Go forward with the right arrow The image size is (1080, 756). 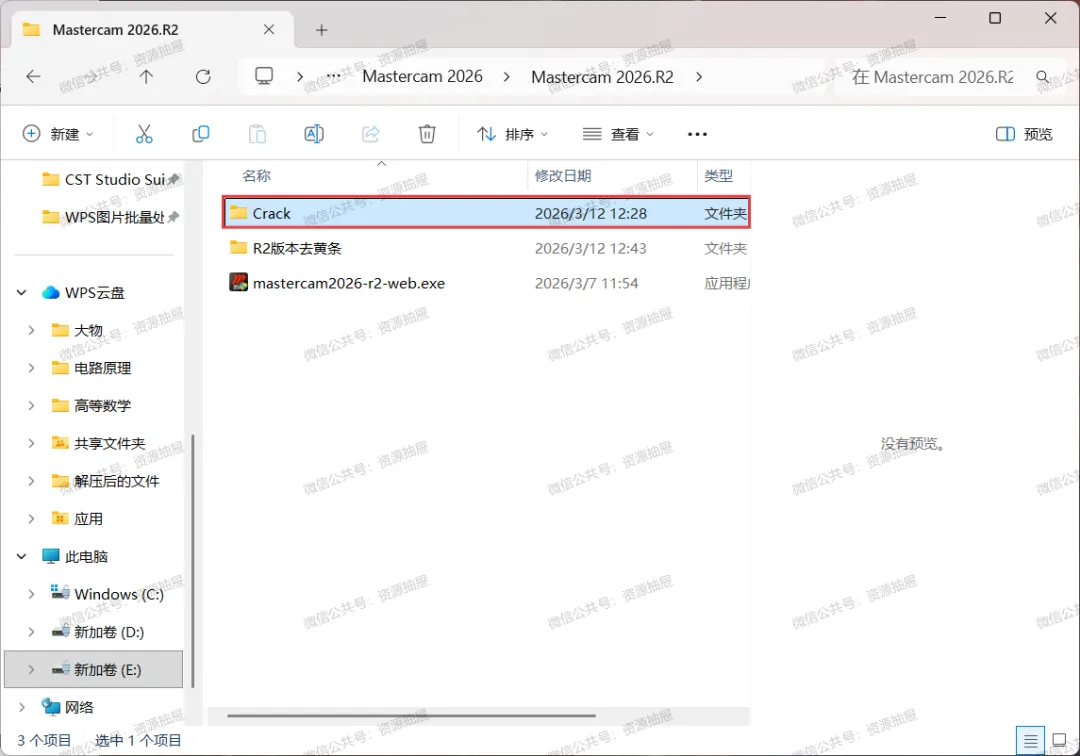[90, 76]
